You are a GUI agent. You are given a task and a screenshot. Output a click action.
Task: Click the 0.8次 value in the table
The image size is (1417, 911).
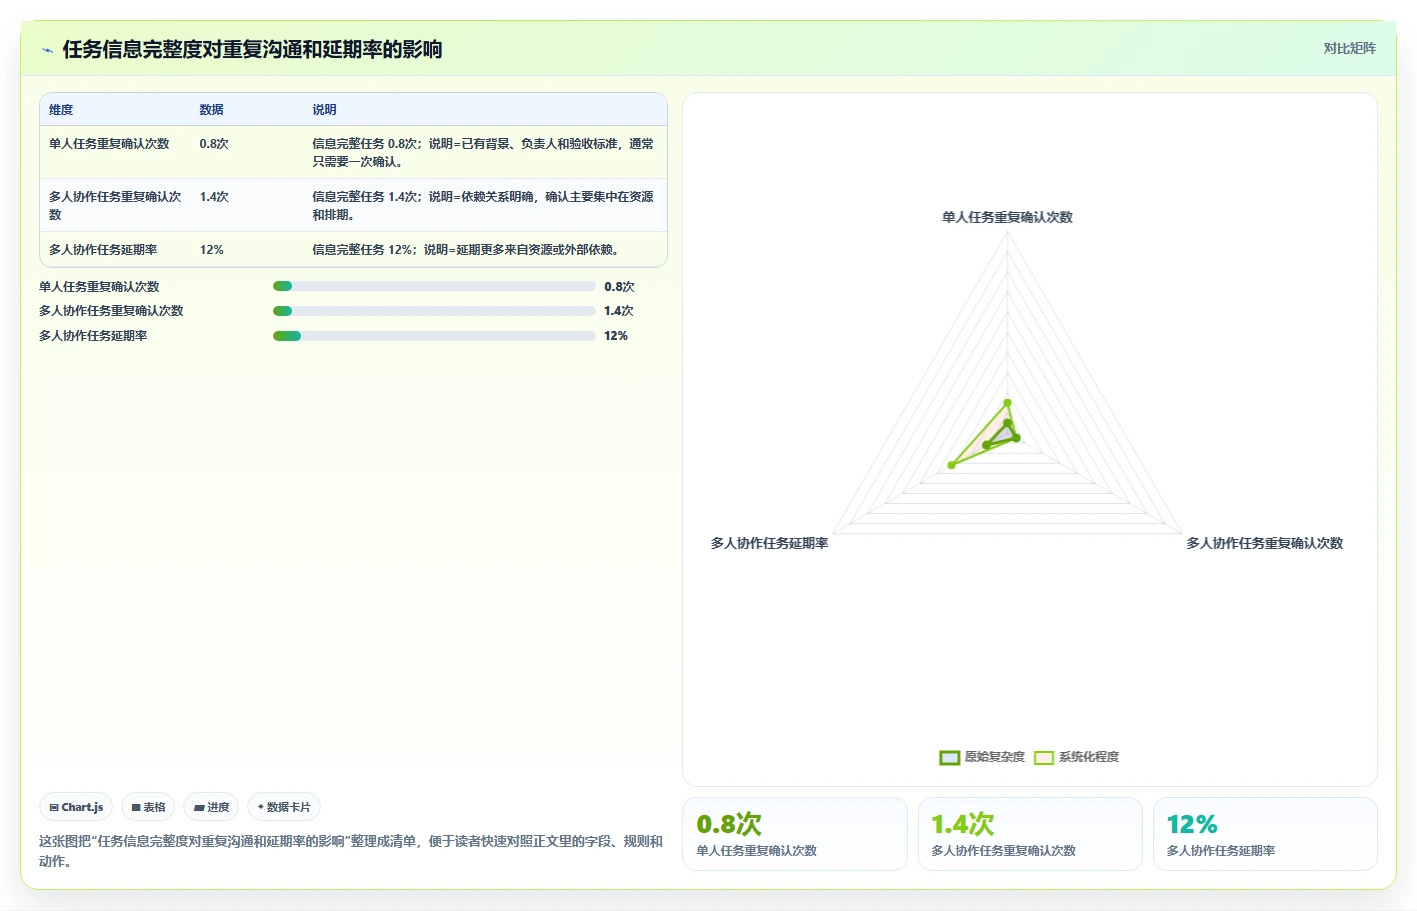(x=214, y=144)
